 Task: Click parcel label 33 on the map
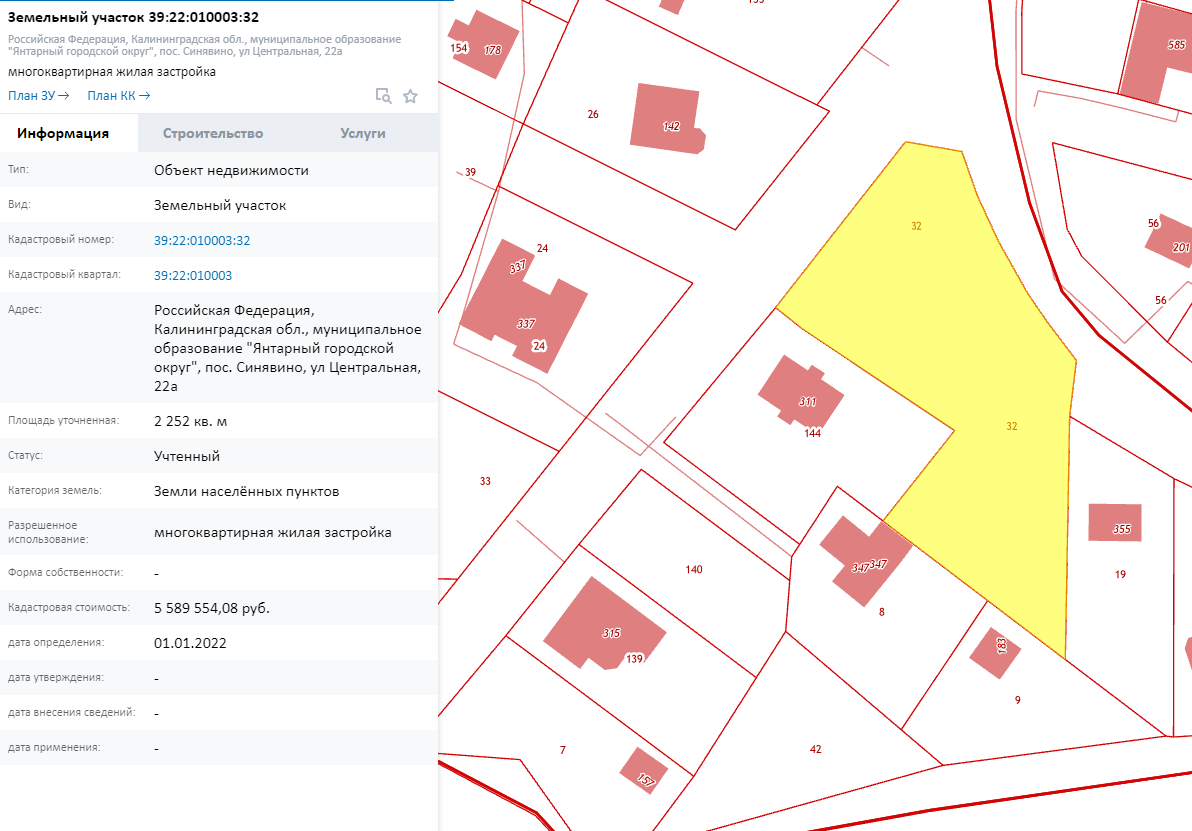[485, 481]
